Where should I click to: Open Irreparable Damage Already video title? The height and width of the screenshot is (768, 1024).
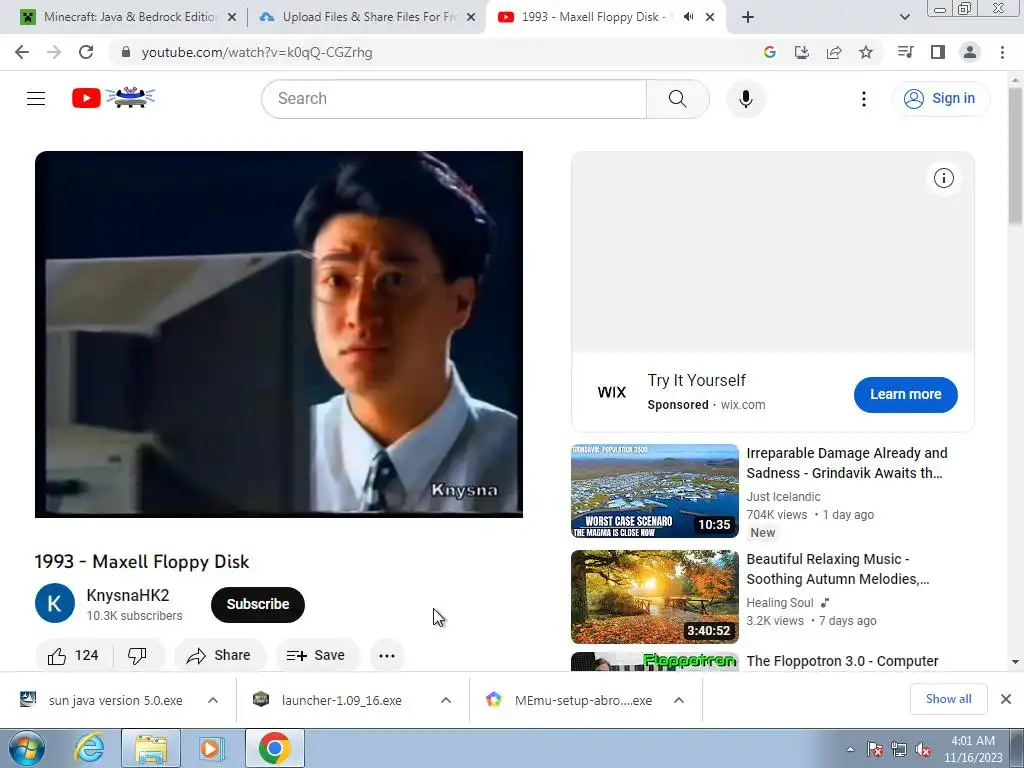click(x=847, y=463)
